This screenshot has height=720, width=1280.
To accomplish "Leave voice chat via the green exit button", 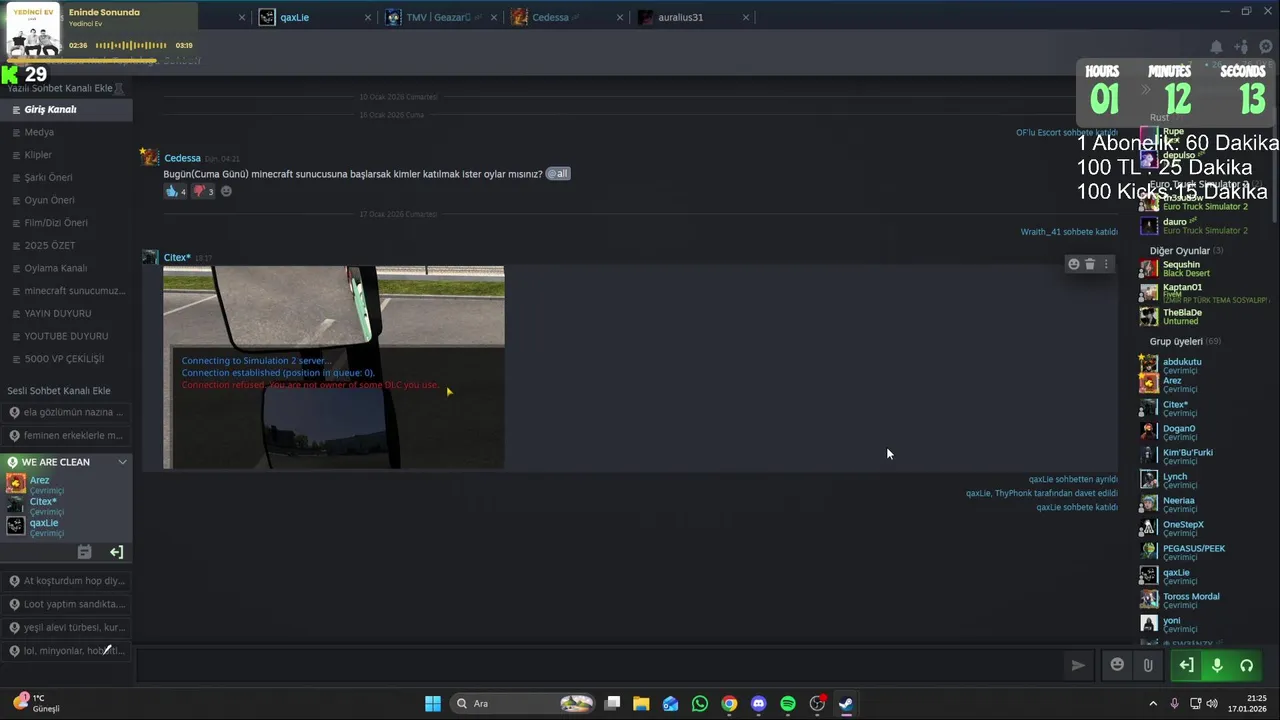I will pos(1186,665).
